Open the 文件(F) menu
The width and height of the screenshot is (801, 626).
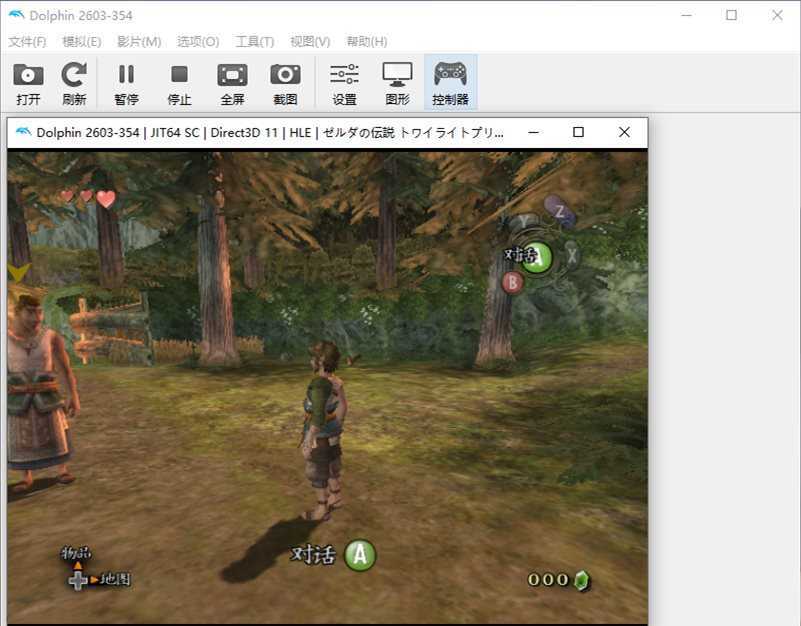27,41
